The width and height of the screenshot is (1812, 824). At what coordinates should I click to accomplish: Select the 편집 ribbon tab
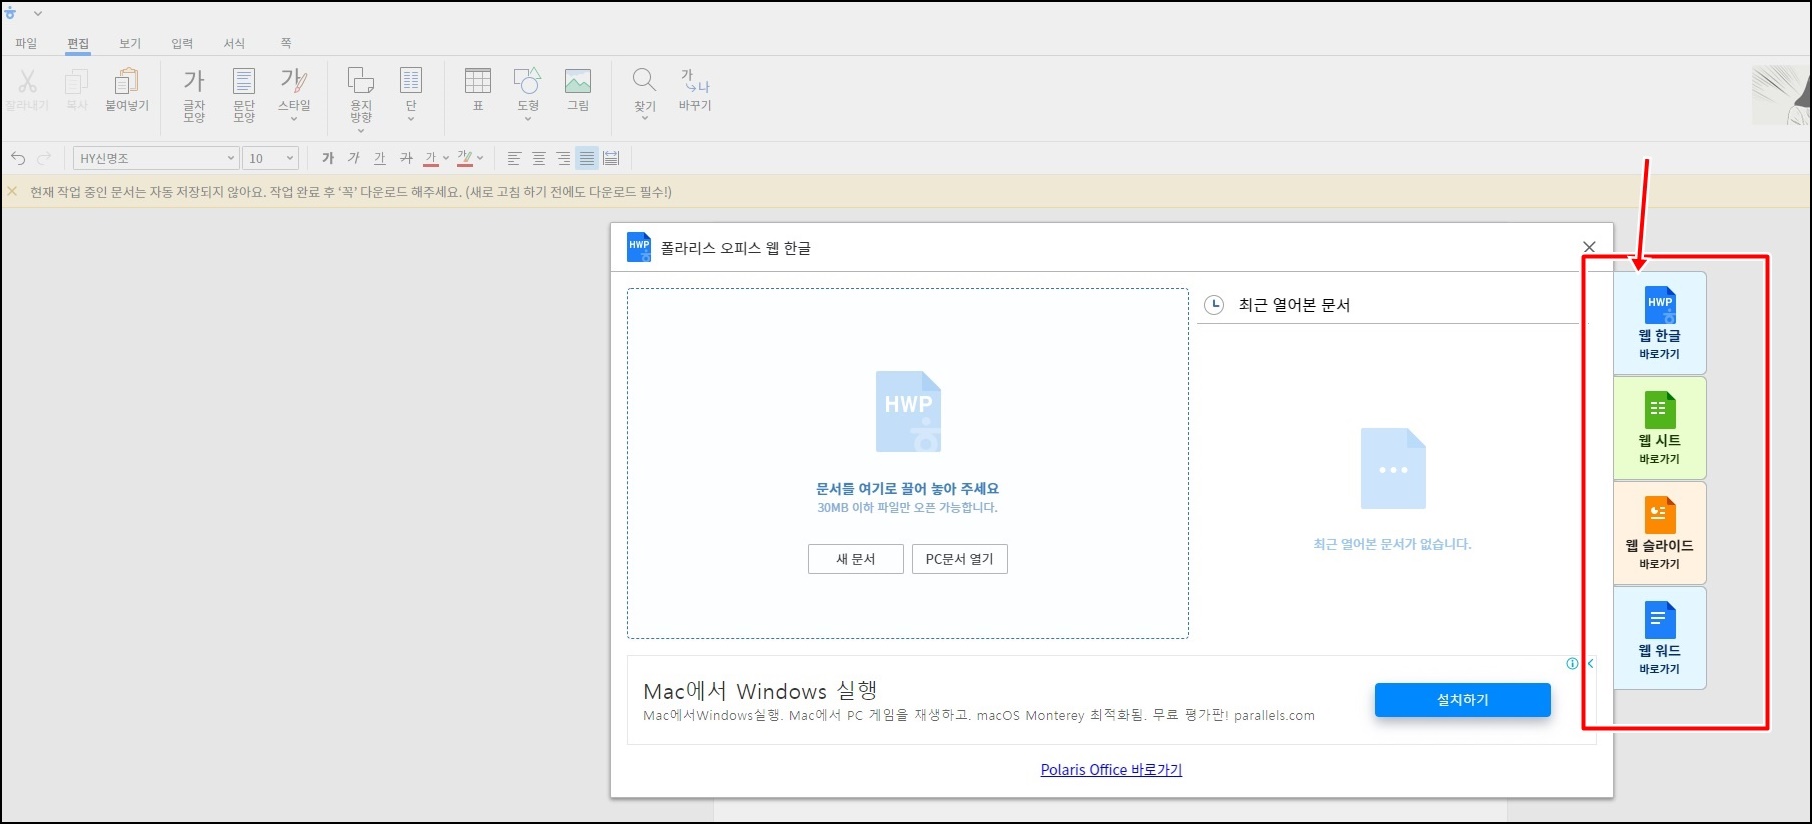78,43
